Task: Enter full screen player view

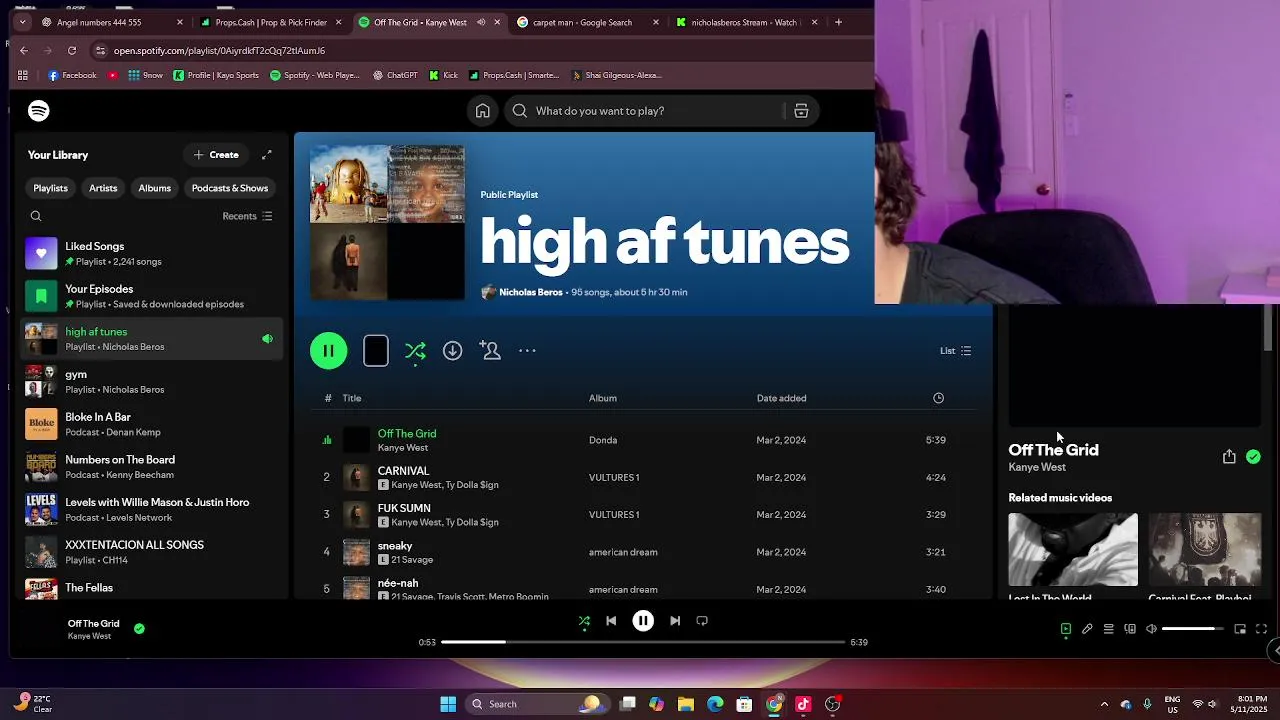Action: (x=1261, y=629)
